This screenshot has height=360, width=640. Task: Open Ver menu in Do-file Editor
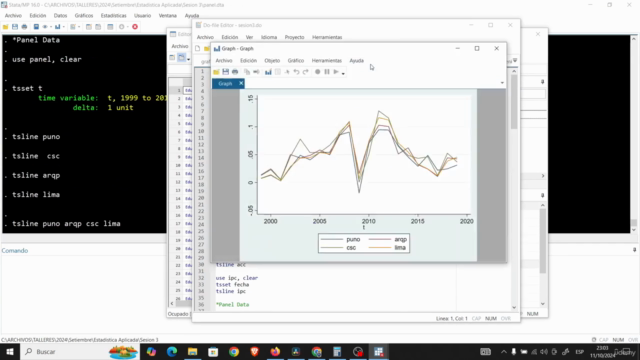[x=249, y=37]
